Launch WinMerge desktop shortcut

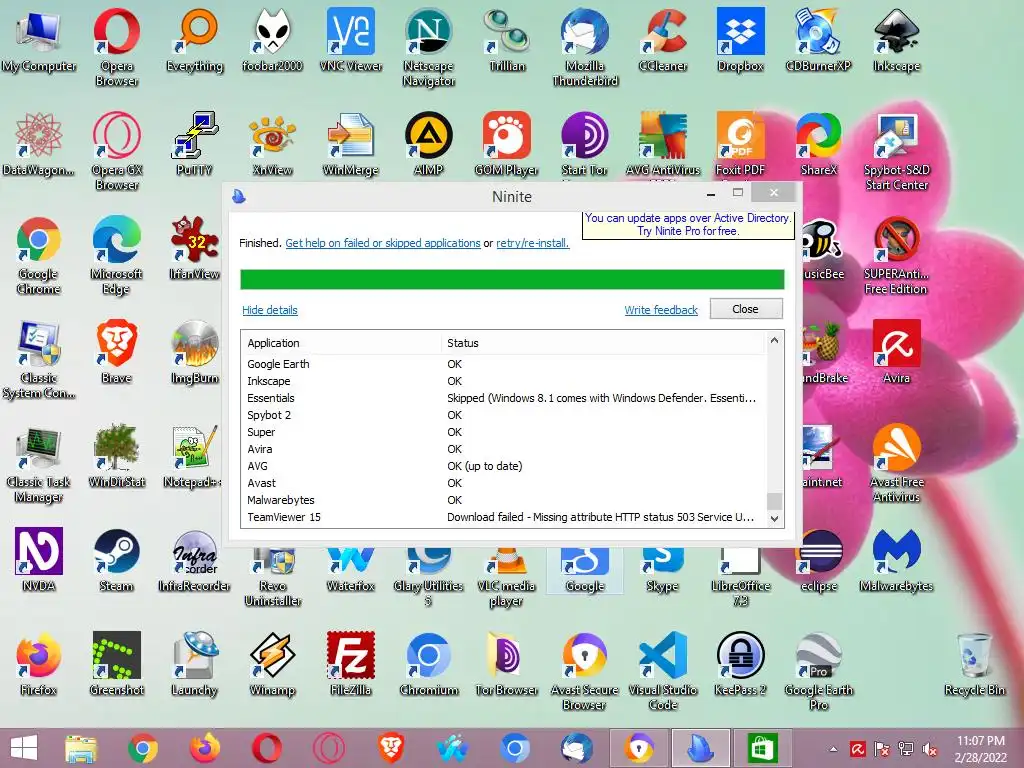coord(351,144)
